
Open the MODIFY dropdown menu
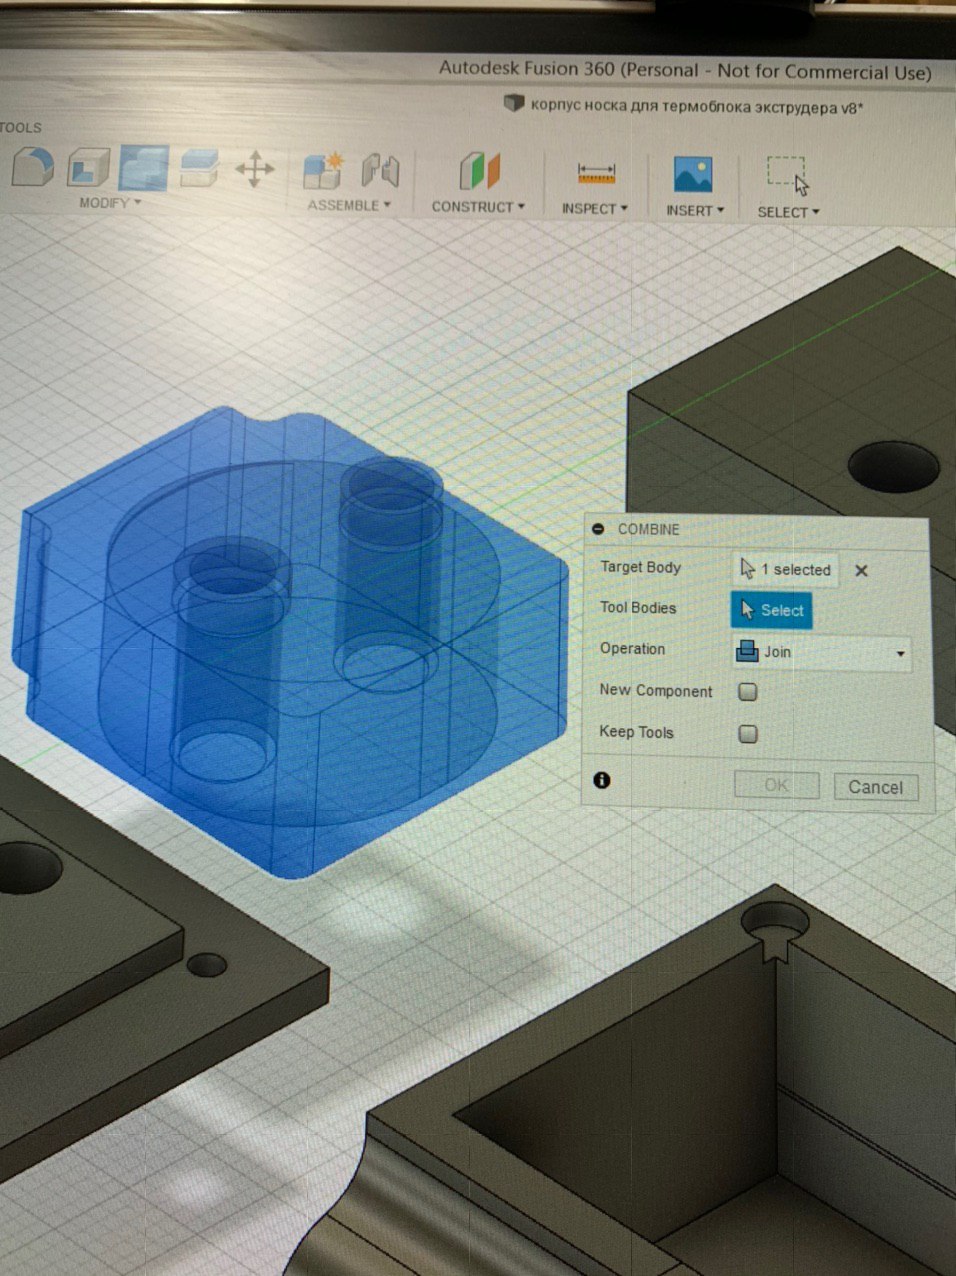[x=110, y=203]
